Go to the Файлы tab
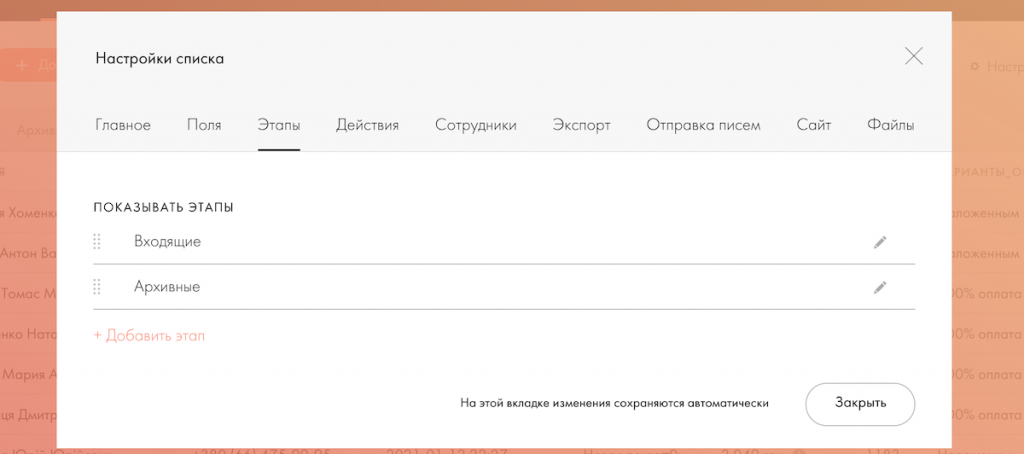 (x=890, y=125)
